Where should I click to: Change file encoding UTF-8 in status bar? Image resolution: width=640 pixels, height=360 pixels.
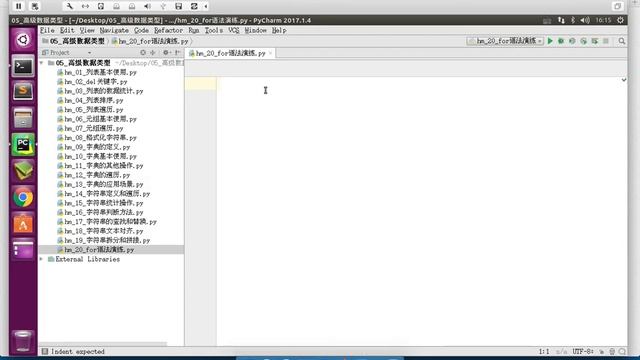click(x=582, y=351)
